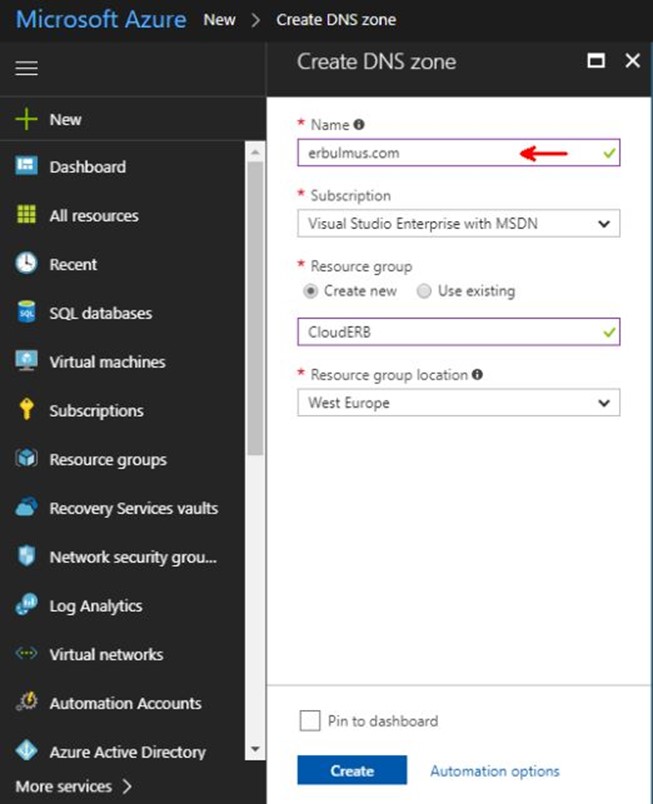
Task: Select the SQL databases icon
Action: pos(26,312)
